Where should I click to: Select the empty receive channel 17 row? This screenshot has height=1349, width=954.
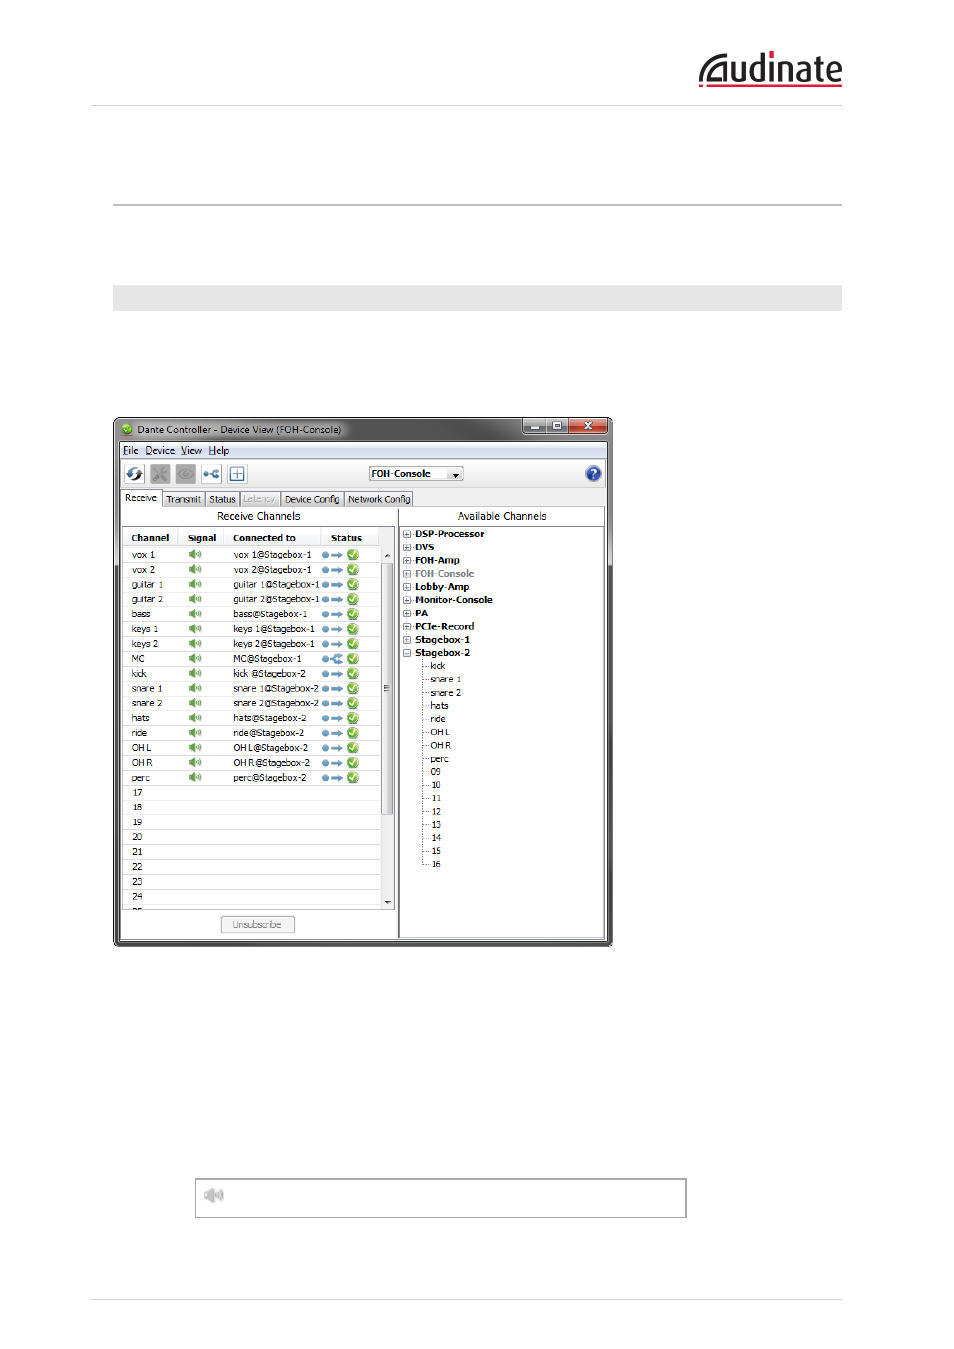[x=251, y=793]
